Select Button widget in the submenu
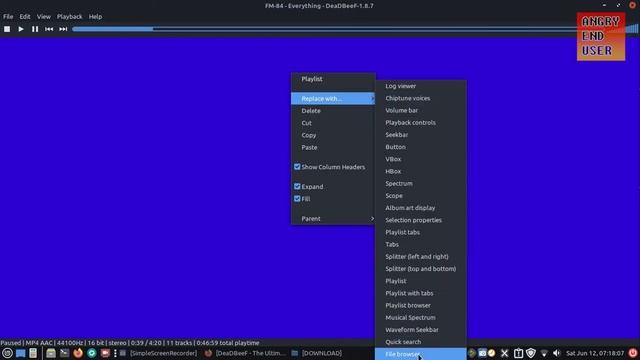Screen dimensions: 640x360 pos(421,147)
